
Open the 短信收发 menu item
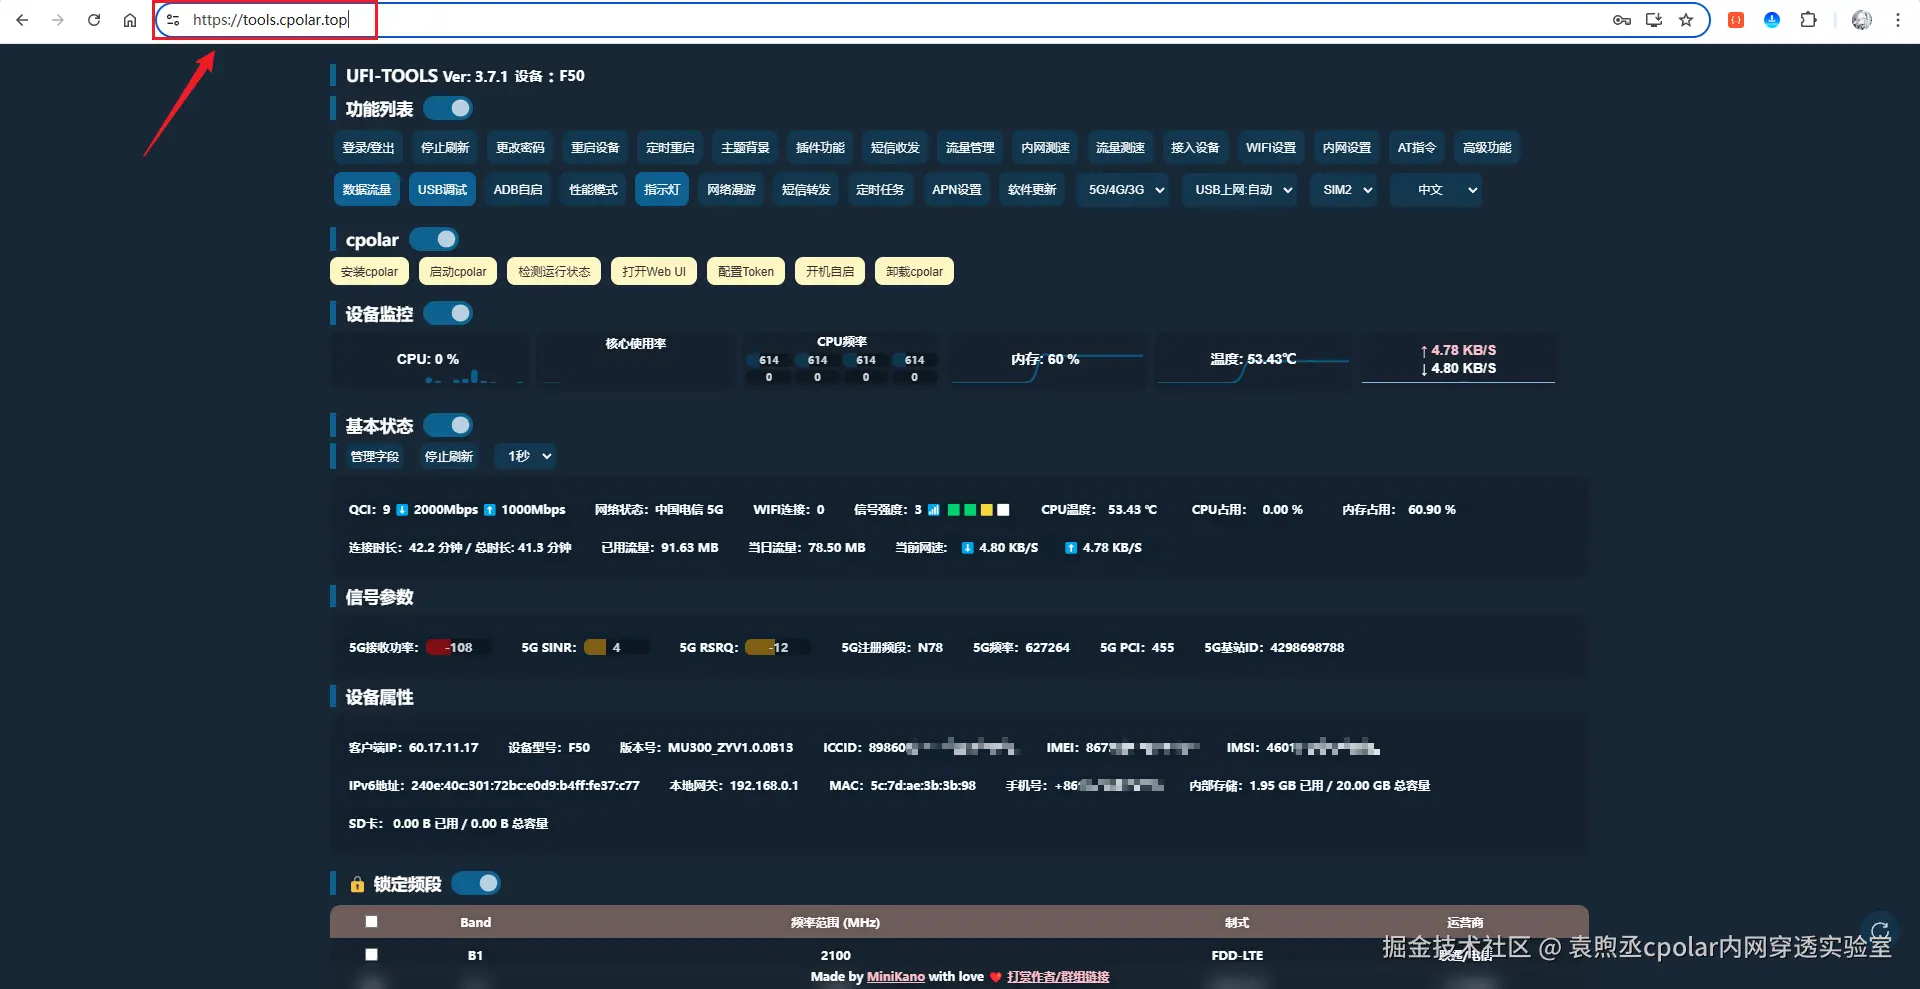(895, 148)
